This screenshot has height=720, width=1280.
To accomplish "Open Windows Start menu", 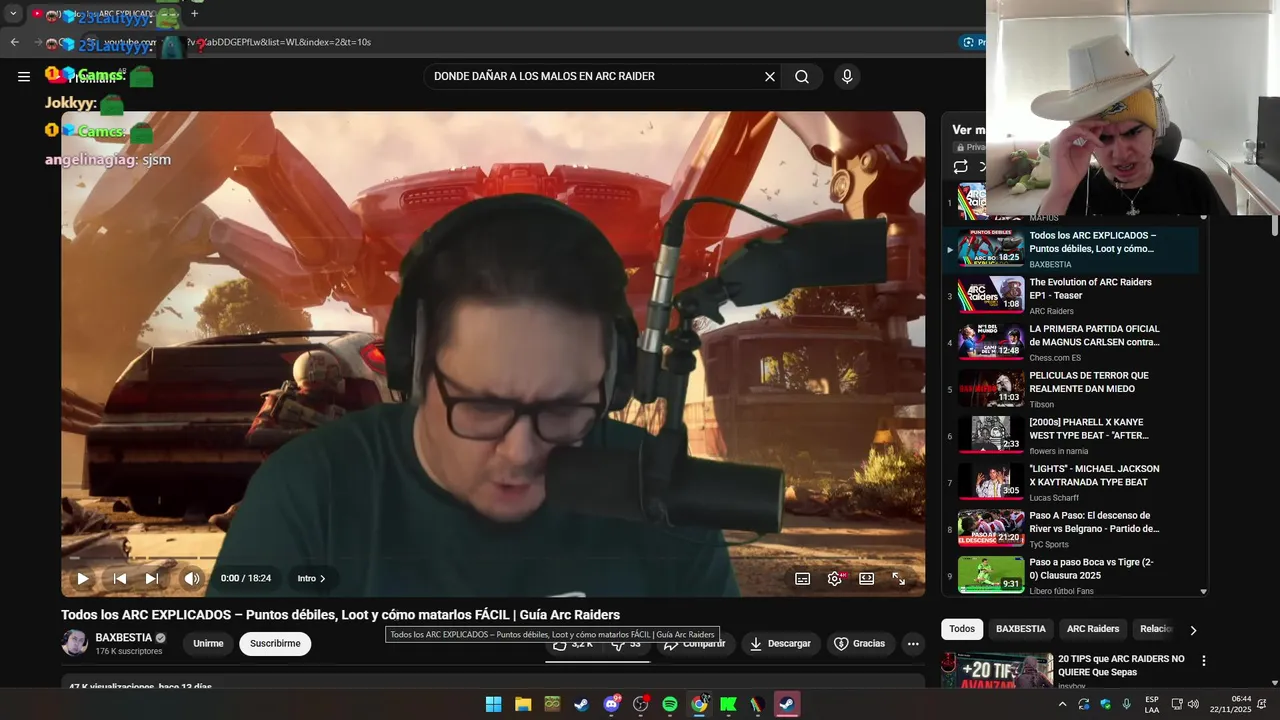I will [494, 704].
